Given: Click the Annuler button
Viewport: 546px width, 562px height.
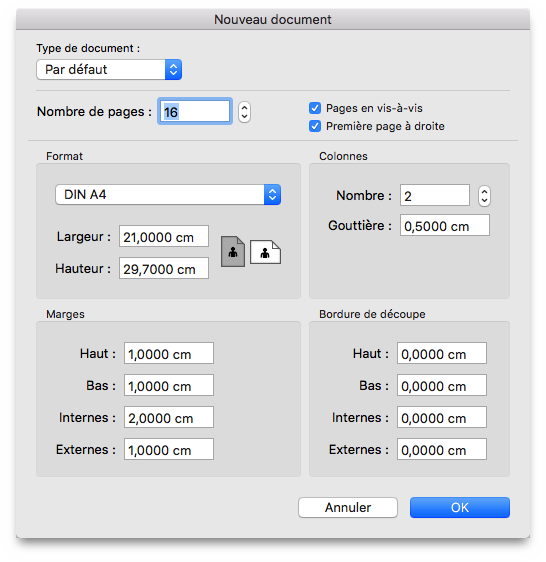Looking at the screenshot, I should (348, 507).
